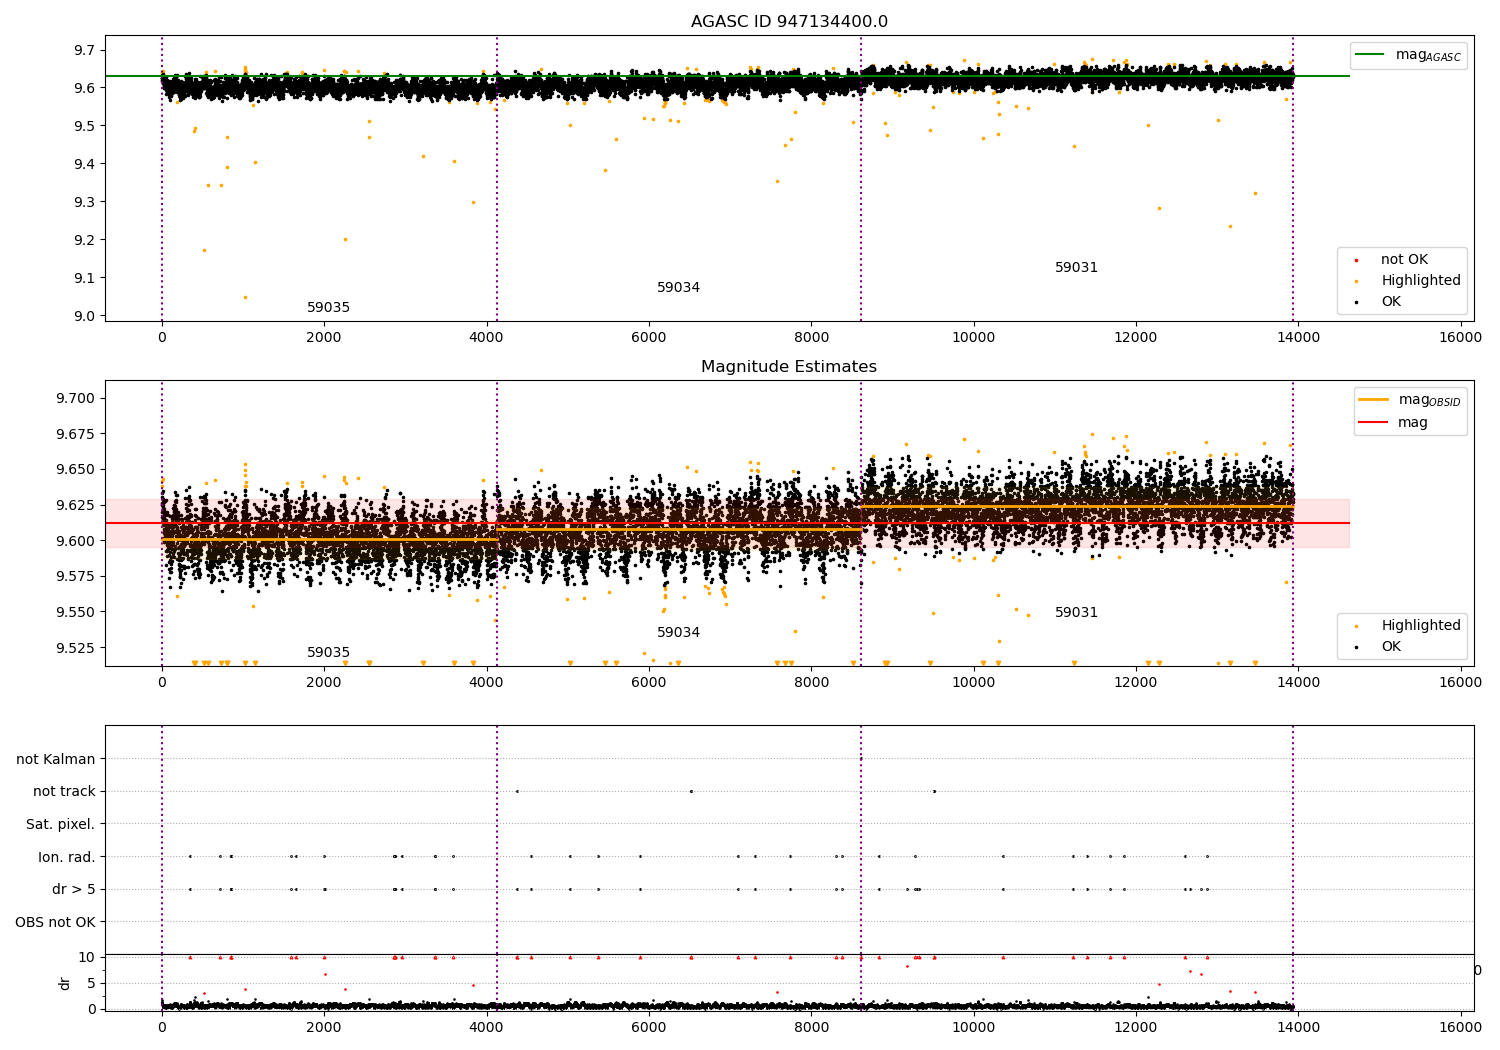This screenshot has width=1500, height=1050.
Task: Select 'not OK' legend entry in top panel
Action: pyautogui.click(x=1404, y=260)
